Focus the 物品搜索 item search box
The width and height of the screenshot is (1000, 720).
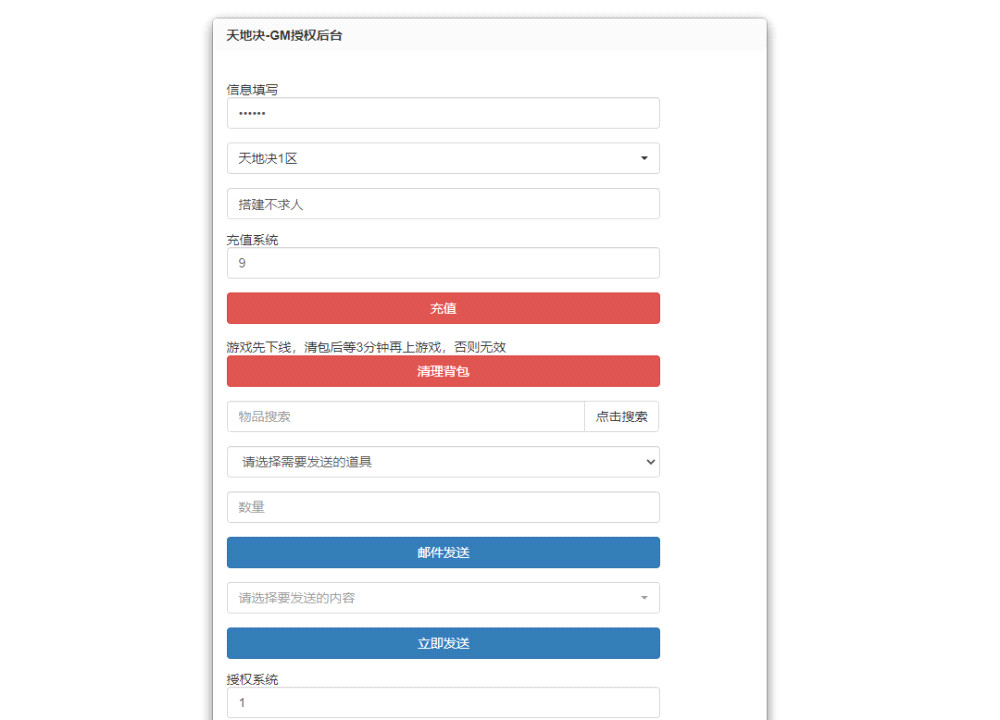pos(400,417)
